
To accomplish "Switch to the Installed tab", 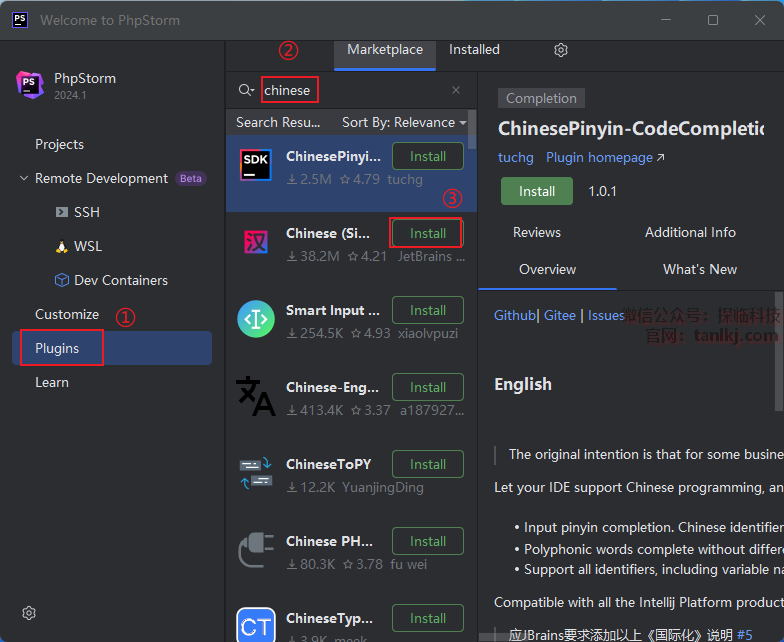I will click(474, 50).
